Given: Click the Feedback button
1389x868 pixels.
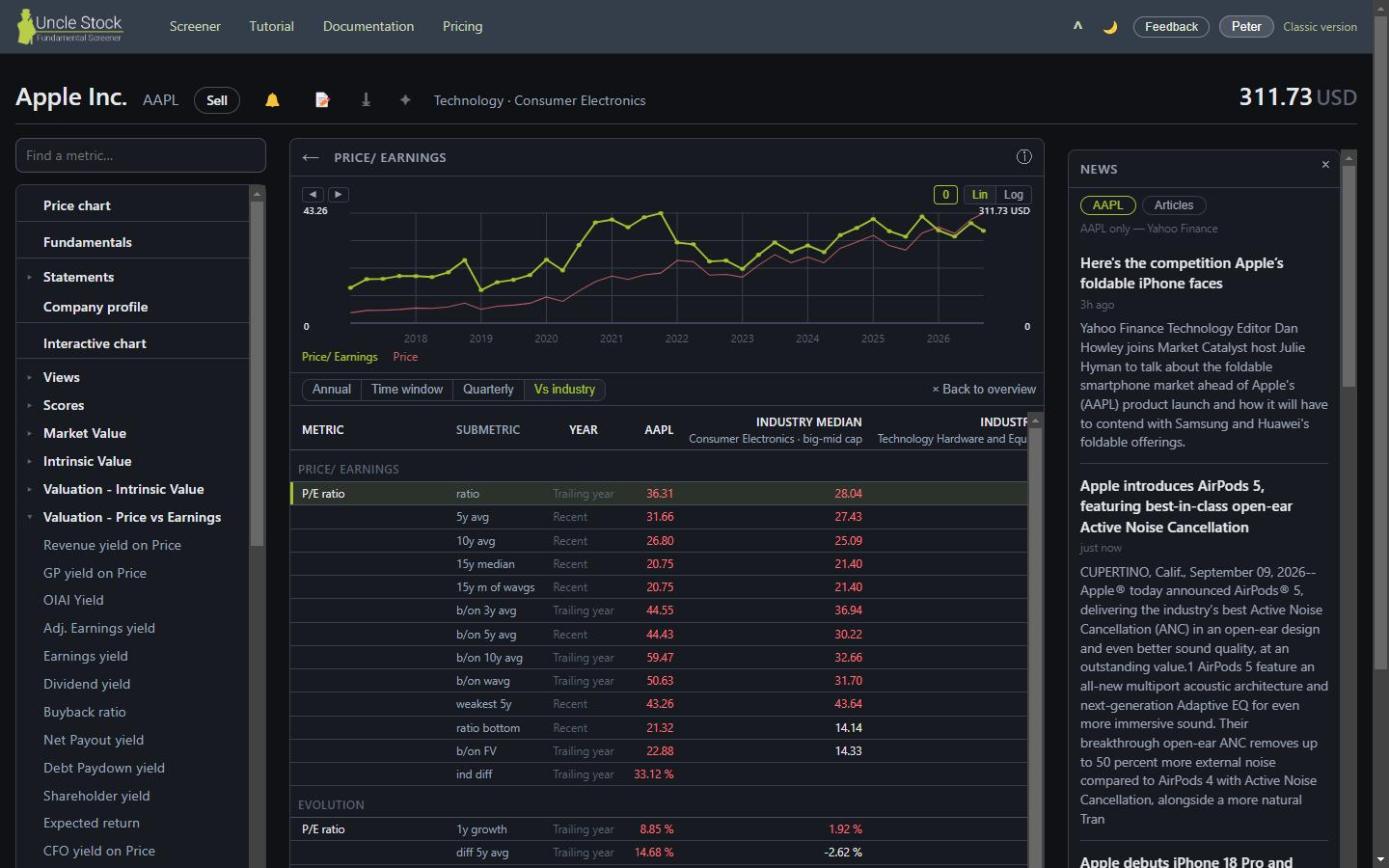Looking at the screenshot, I should (1171, 27).
